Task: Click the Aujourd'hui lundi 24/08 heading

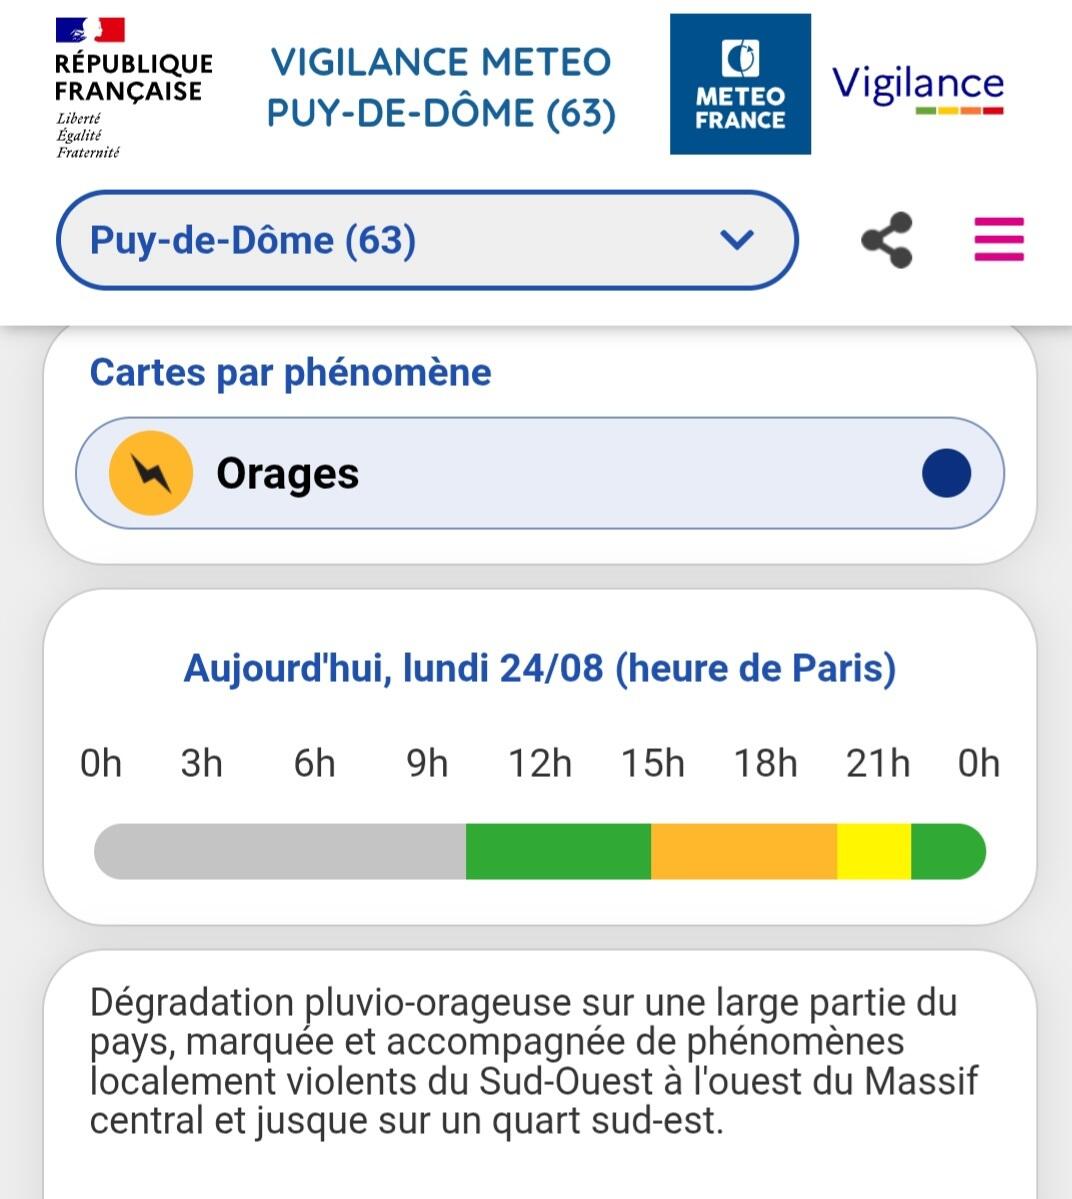Action: coord(540,668)
